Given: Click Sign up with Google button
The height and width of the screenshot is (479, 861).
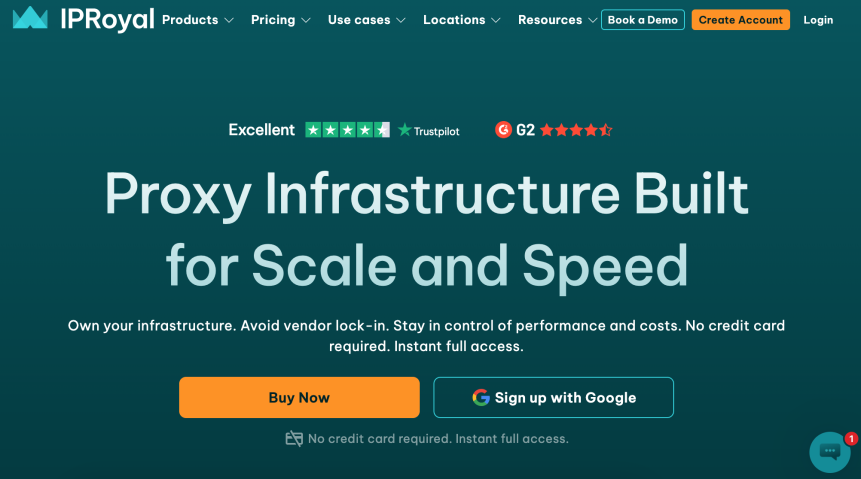Looking at the screenshot, I should pyautogui.click(x=553, y=398).
